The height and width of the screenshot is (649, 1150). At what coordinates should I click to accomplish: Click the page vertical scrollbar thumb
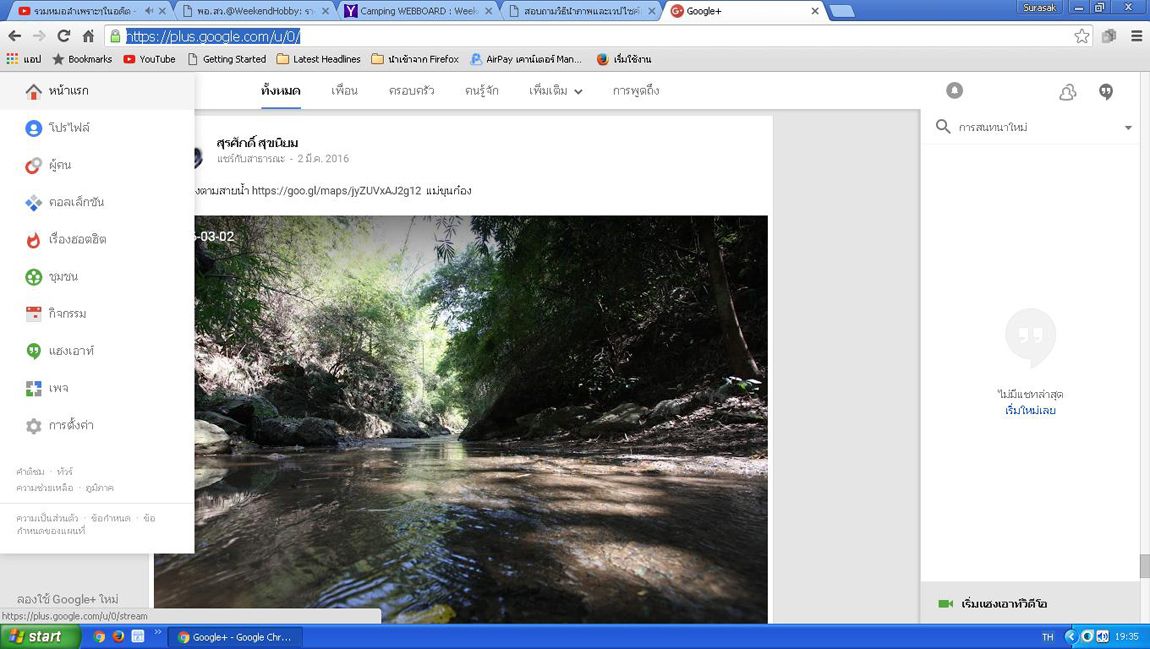[x=1144, y=566]
